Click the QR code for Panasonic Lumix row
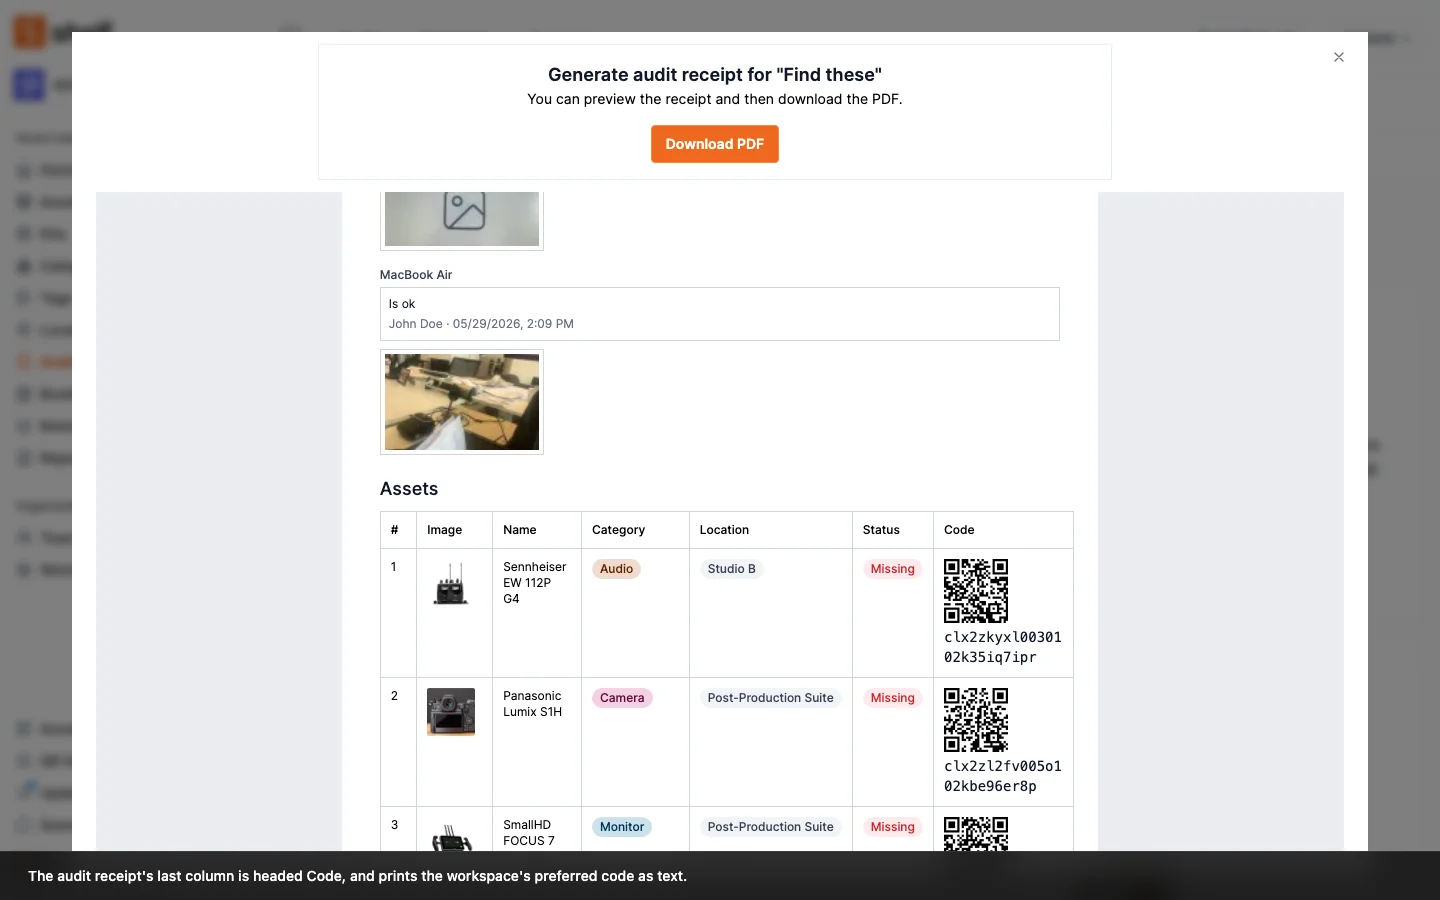Image resolution: width=1440 pixels, height=900 pixels. point(976,720)
